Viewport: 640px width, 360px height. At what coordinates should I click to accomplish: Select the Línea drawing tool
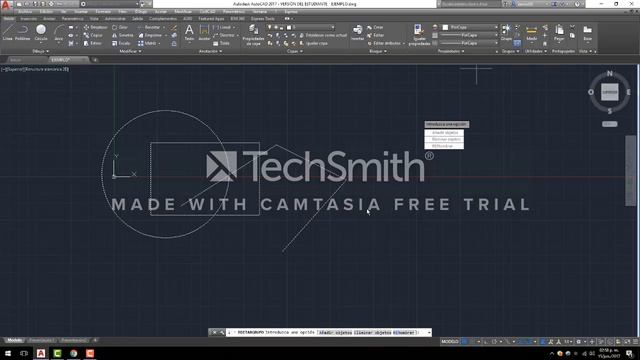pos(8,32)
